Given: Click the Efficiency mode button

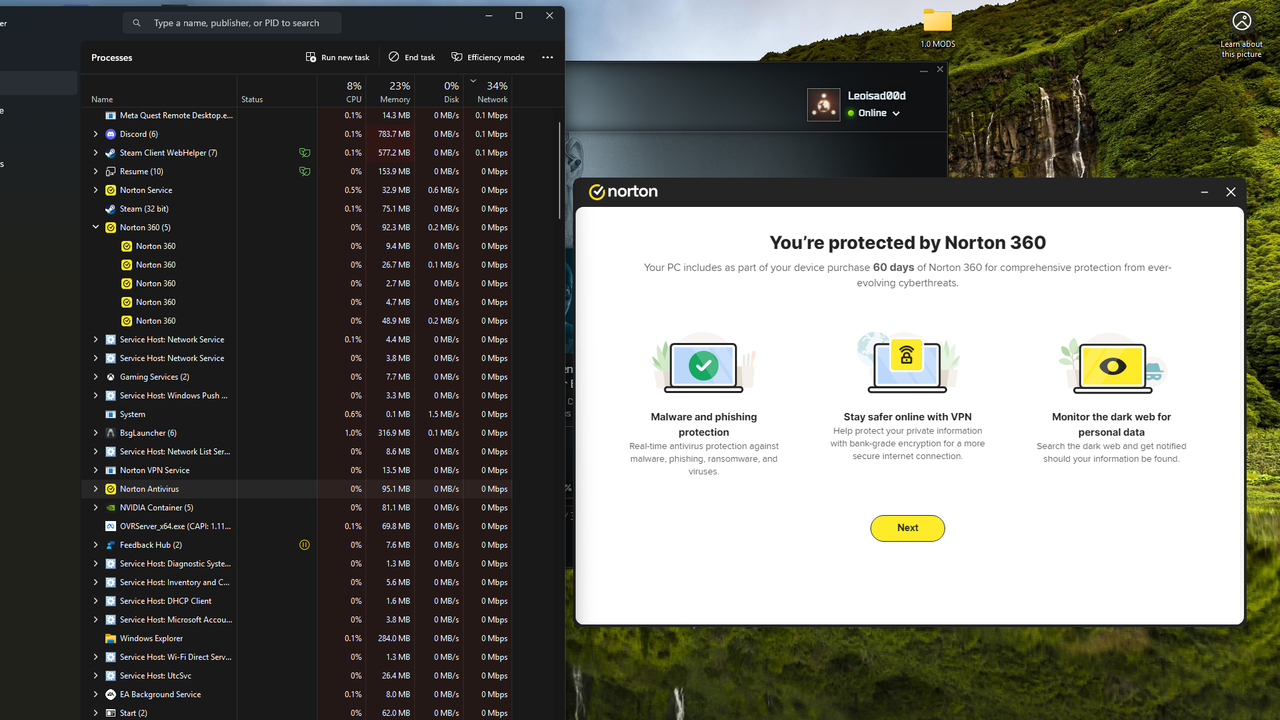Looking at the screenshot, I should [x=488, y=57].
